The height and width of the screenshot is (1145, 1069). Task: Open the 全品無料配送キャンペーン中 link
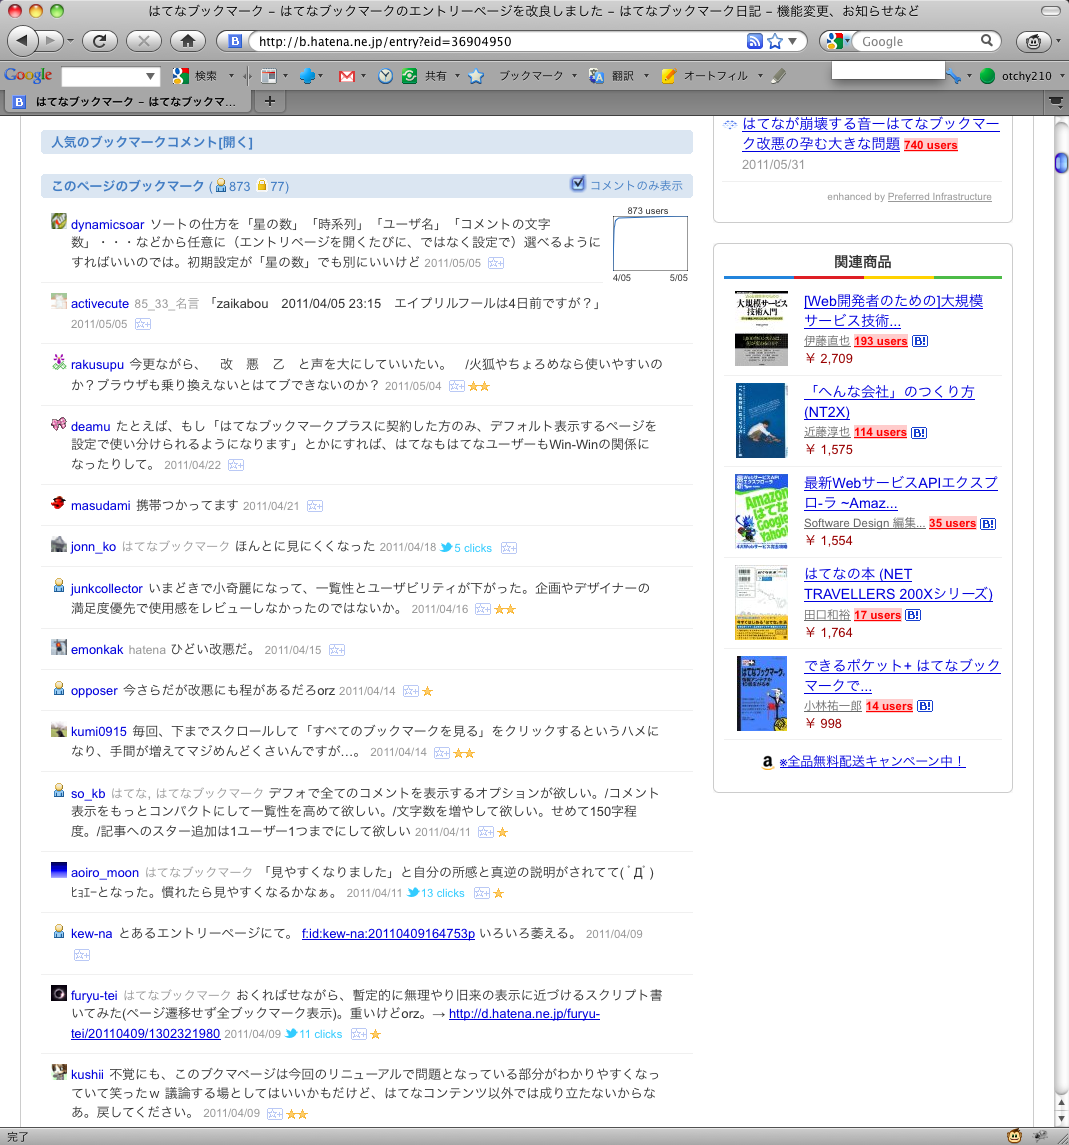click(x=872, y=762)
